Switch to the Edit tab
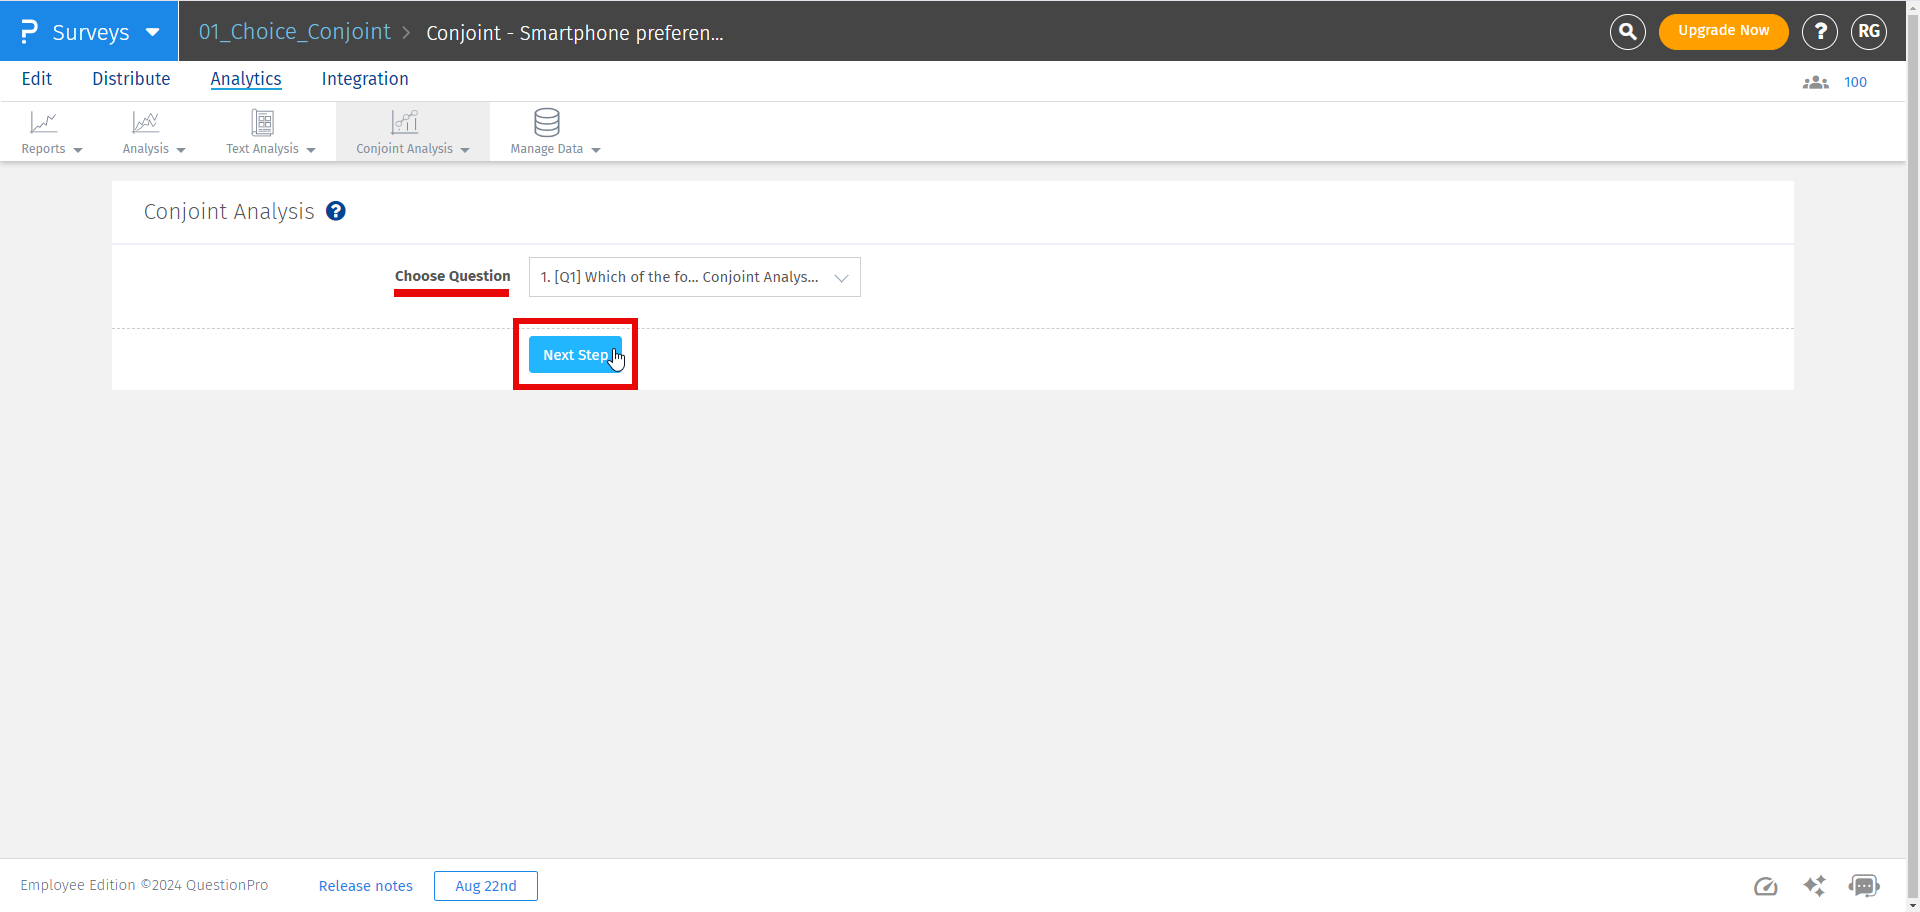The image size is (1920, 912). point(37,79)
